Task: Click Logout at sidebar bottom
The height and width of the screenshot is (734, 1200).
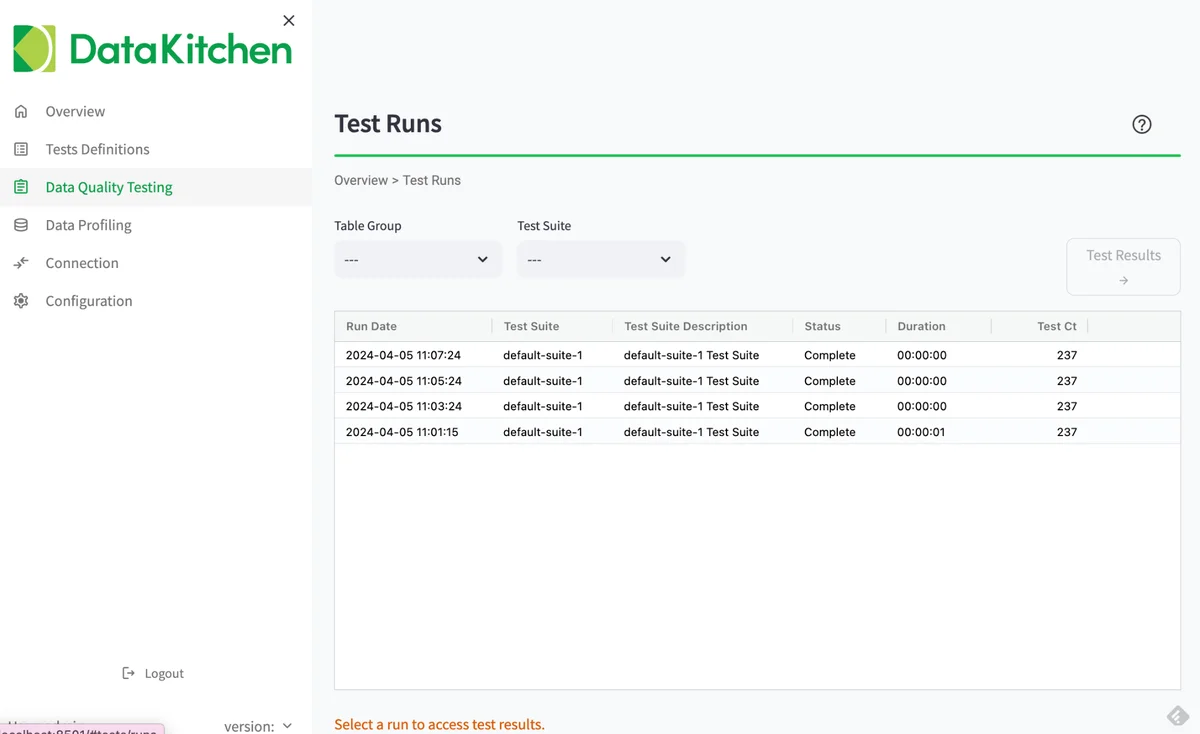Action: coord(164,673)
